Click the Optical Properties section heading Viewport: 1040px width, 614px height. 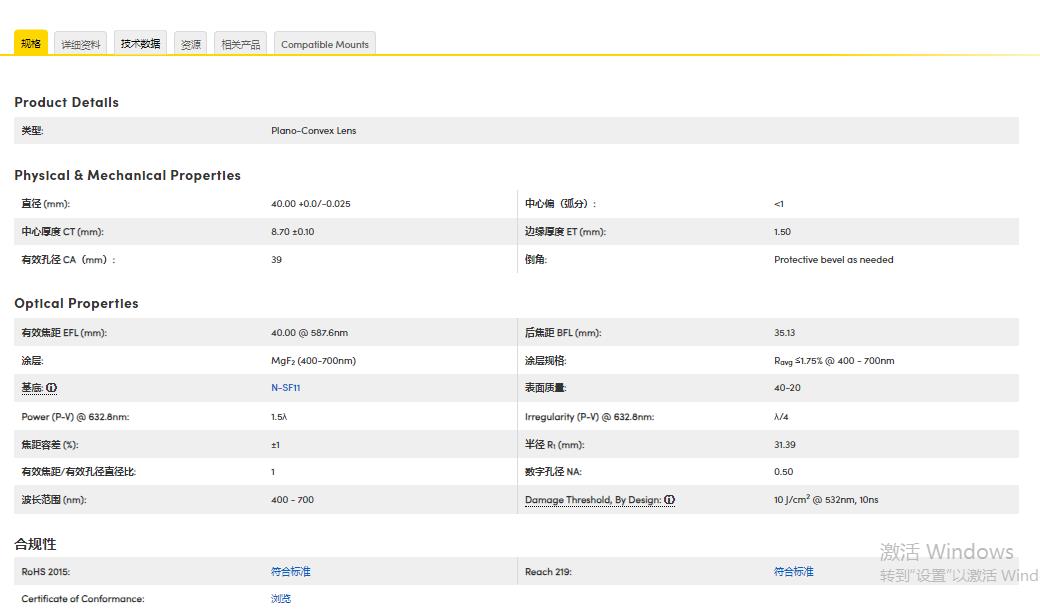[76, 303]
